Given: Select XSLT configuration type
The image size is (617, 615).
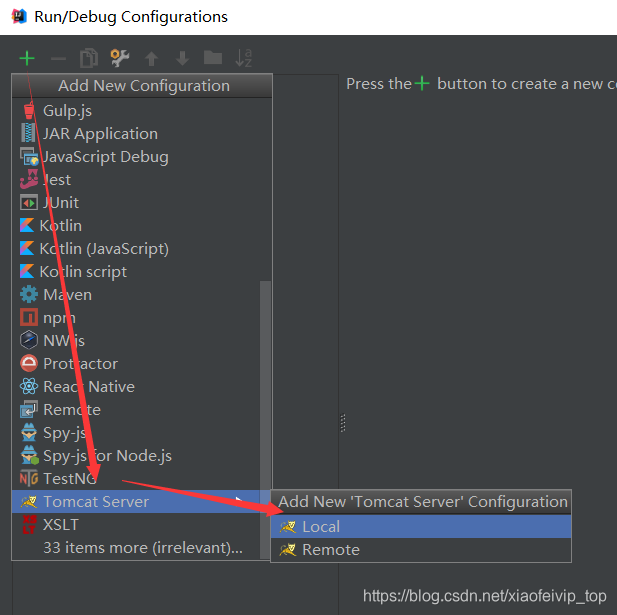Looking at the screenshot, I should [136, 525].
